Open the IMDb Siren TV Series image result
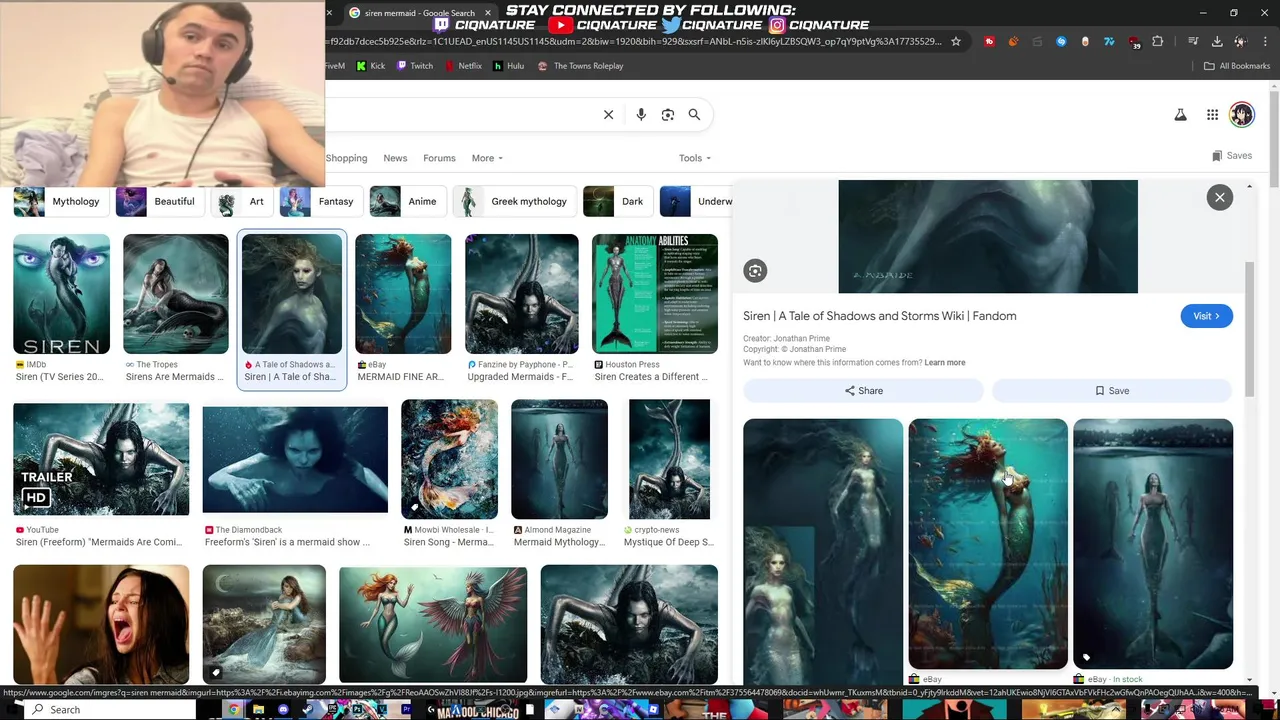The image size is (1280, 720). pyautogui.click(x=61, y=294)
